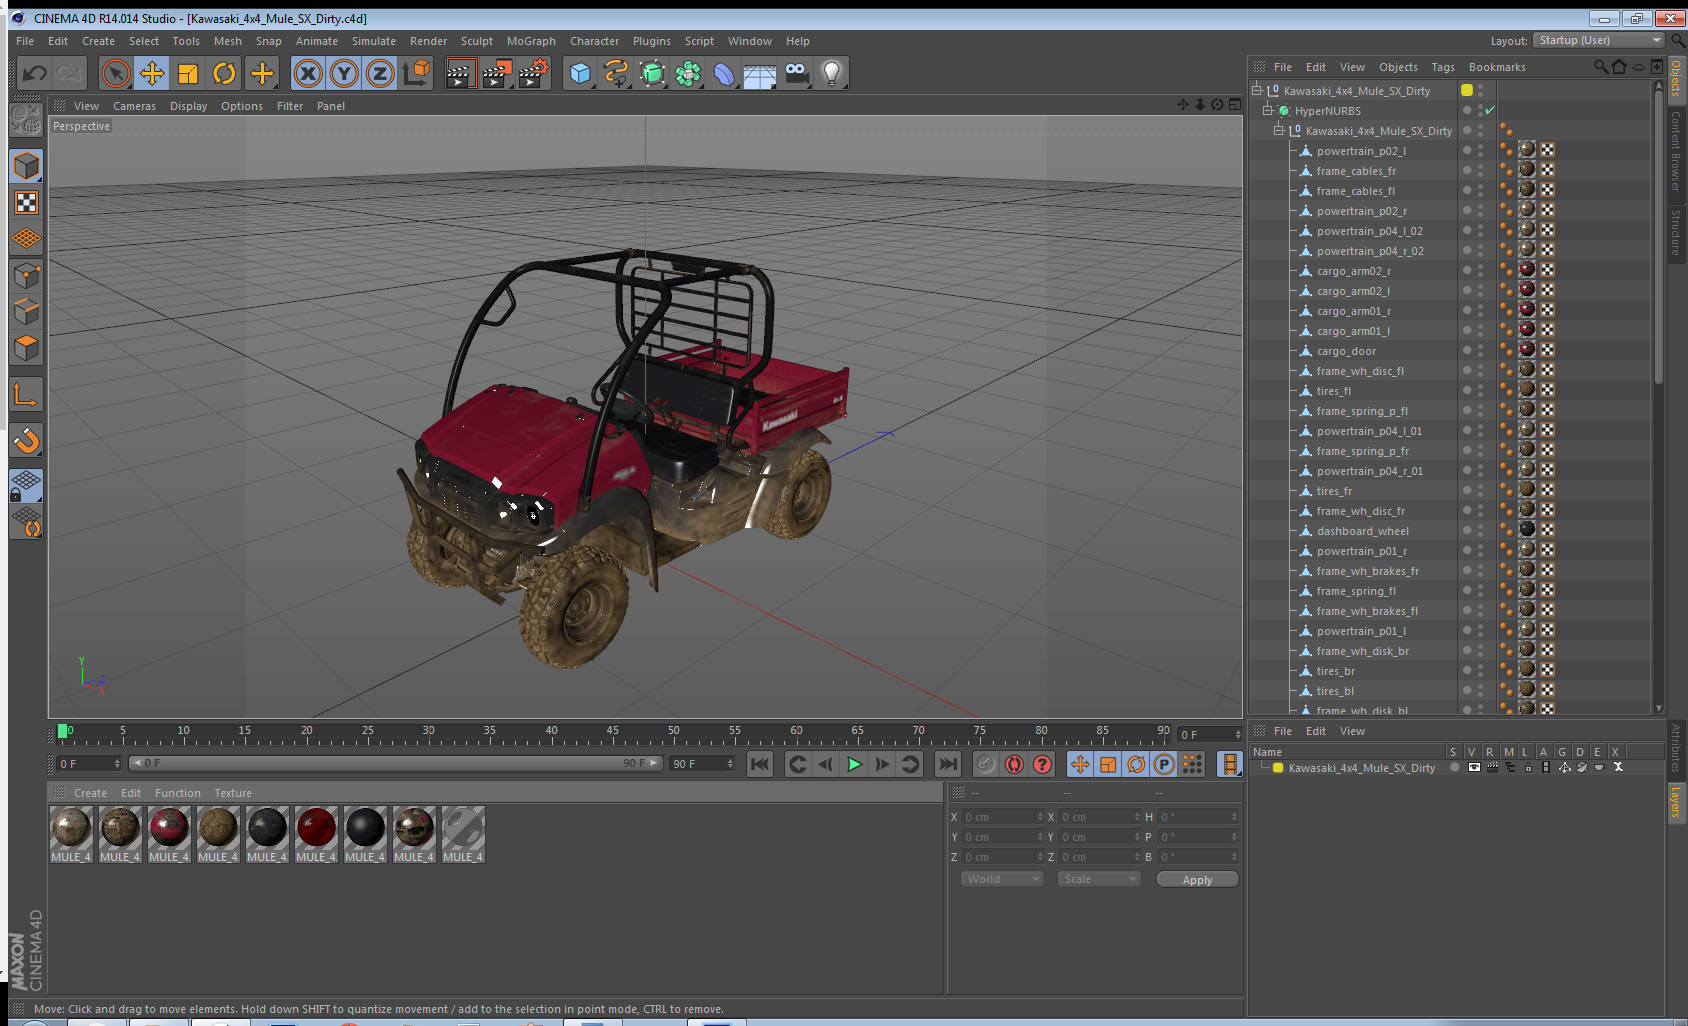Viewport: 1688px width, 1026px height.
Task: Open the File menu in menu bar
Action: (25, 41)
